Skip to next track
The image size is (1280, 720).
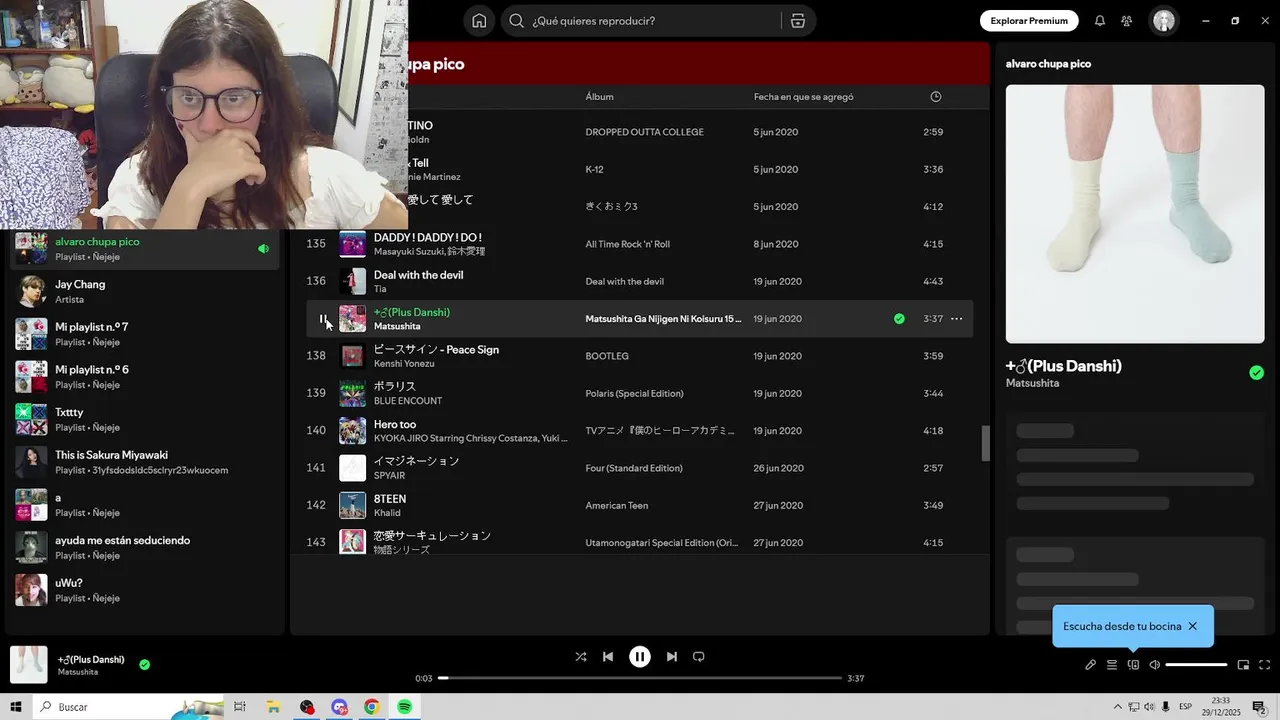click(x=672, y=657)
